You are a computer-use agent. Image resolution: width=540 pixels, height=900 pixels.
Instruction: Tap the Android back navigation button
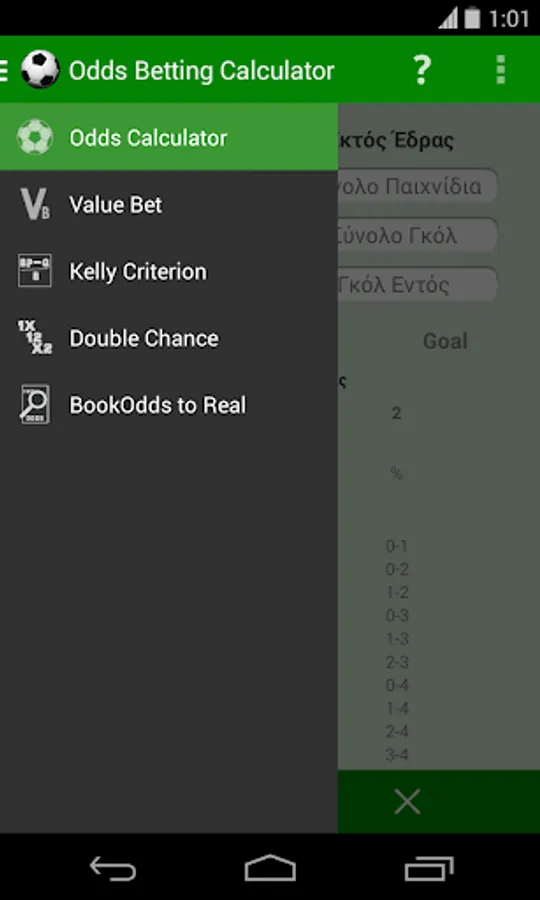point(112,868)
